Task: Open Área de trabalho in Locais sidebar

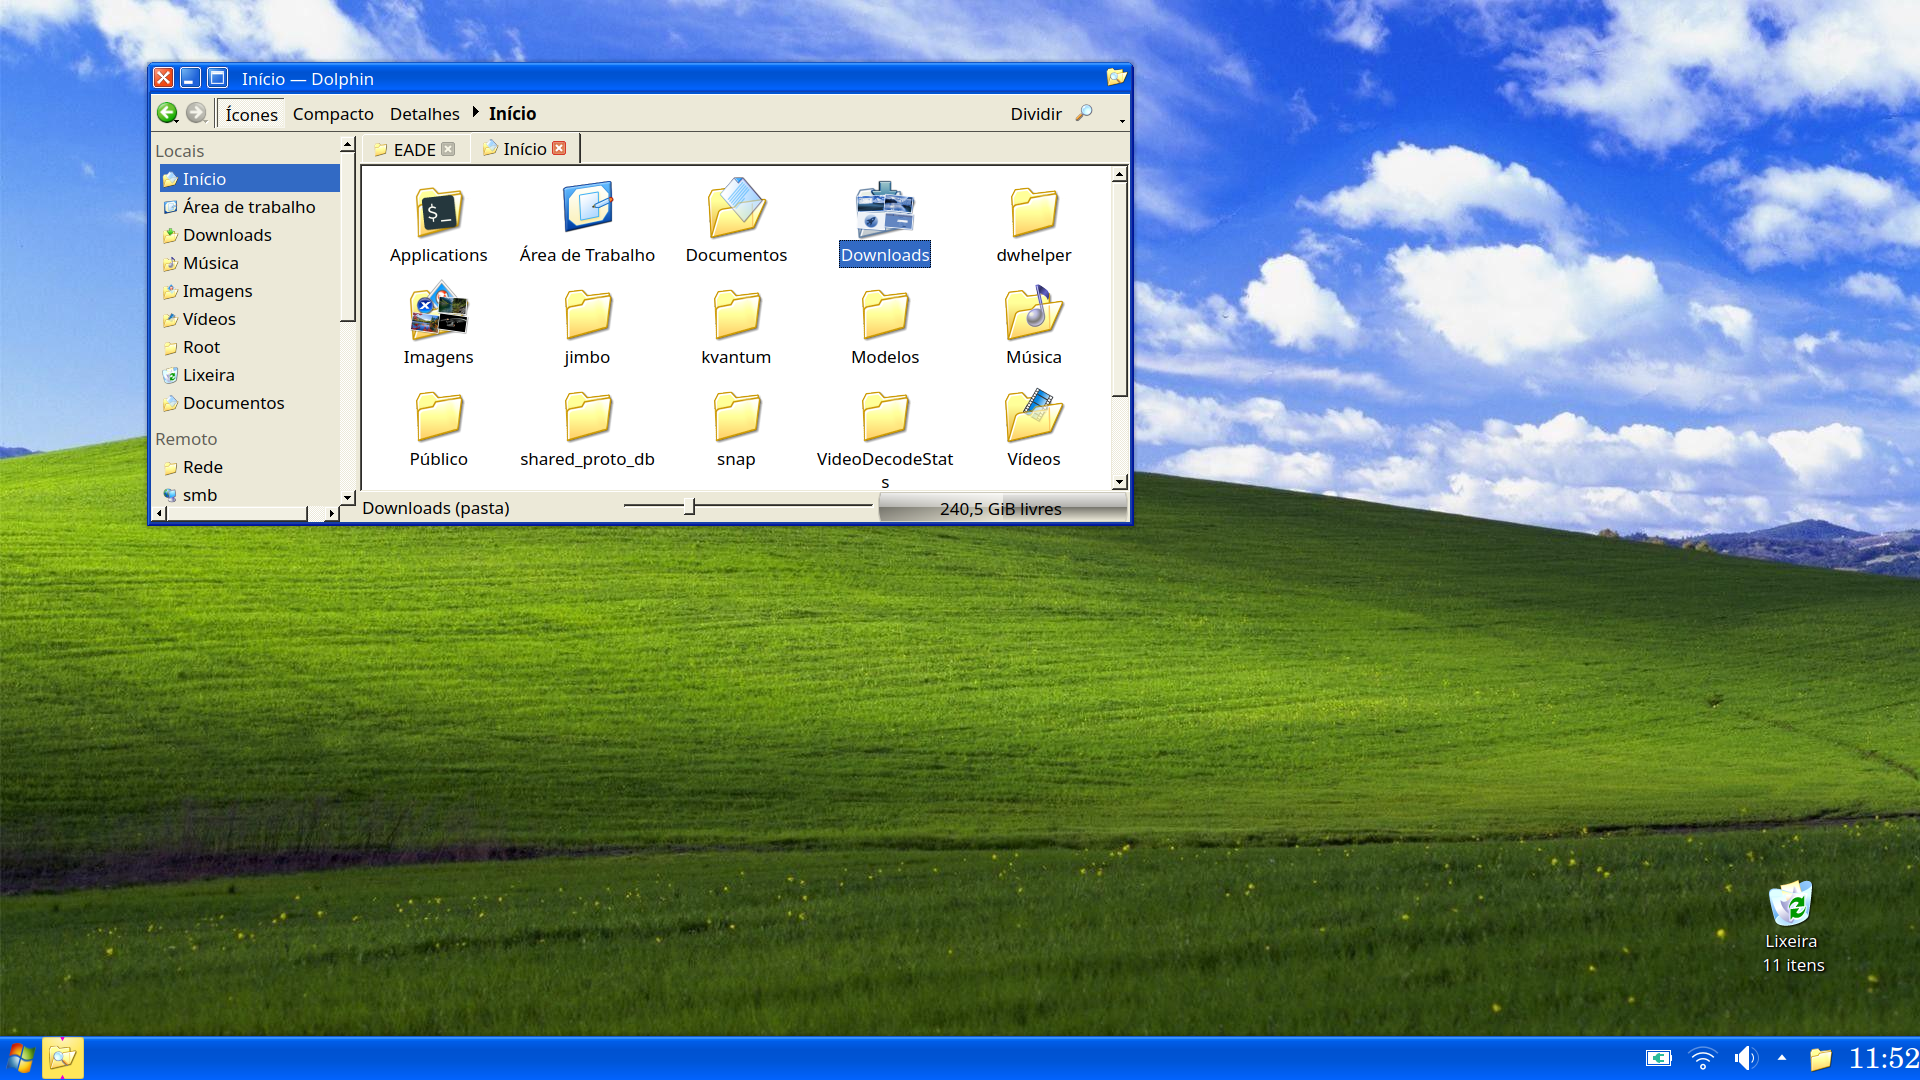Action: [x=250, y=207]
